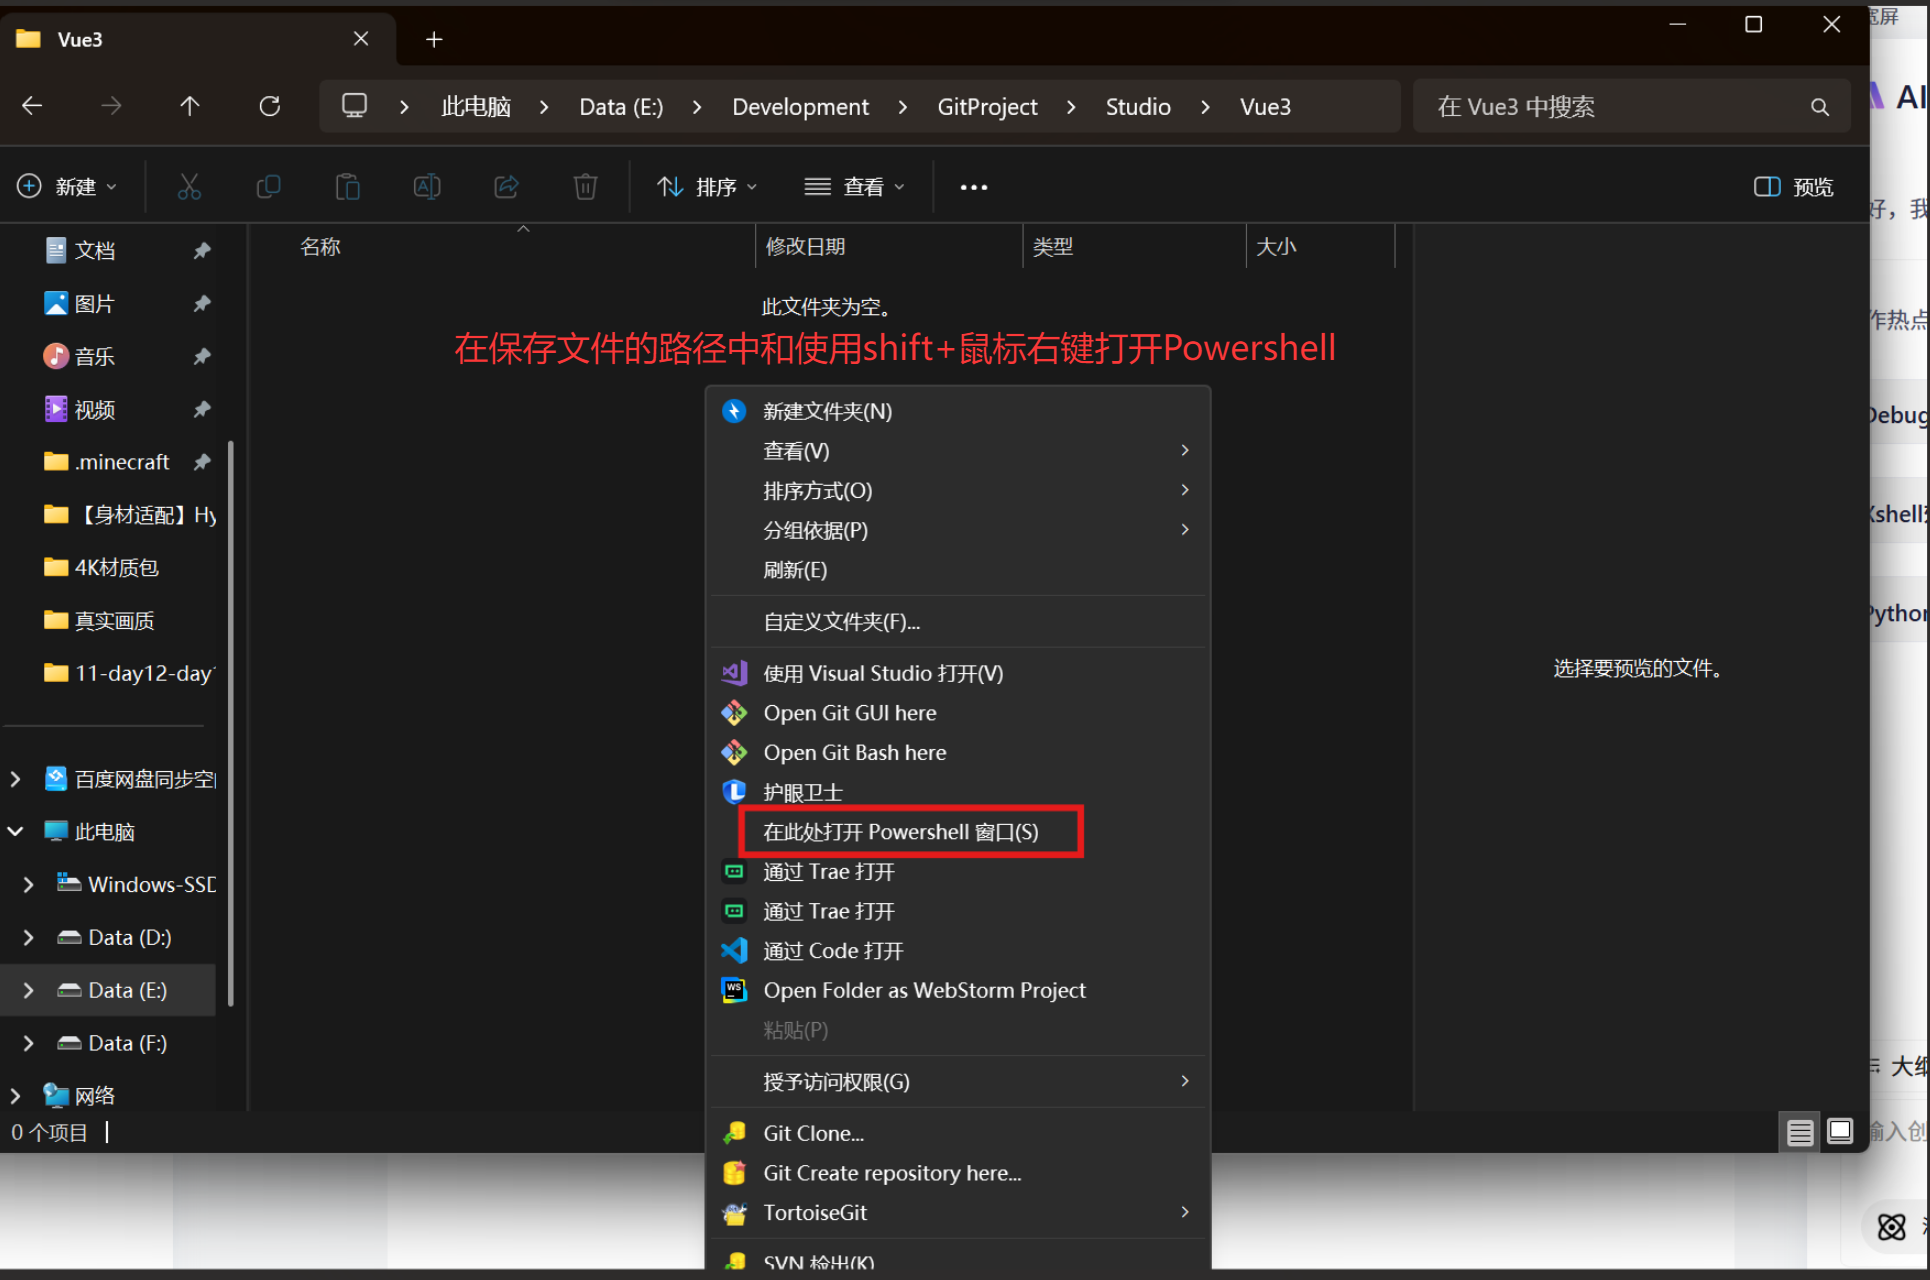Click the Refresh arrow in navigation bar
The height and width of the screenshot is (1280, 1930).
point(270,106)
